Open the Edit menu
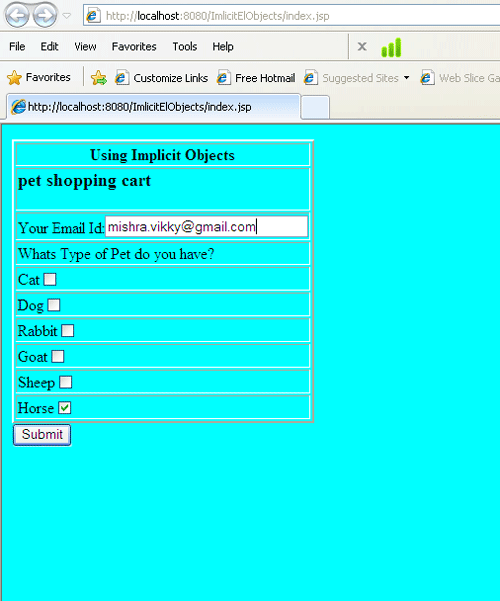Screen dimensions: 500x601 pyautogui.click(x=49, y=46)
